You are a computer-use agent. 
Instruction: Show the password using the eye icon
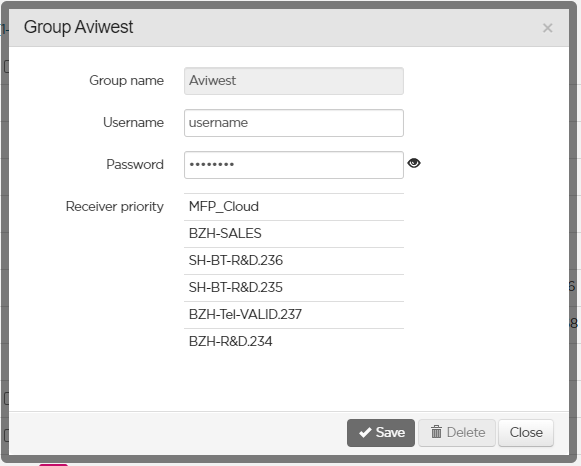click(414, 163)
